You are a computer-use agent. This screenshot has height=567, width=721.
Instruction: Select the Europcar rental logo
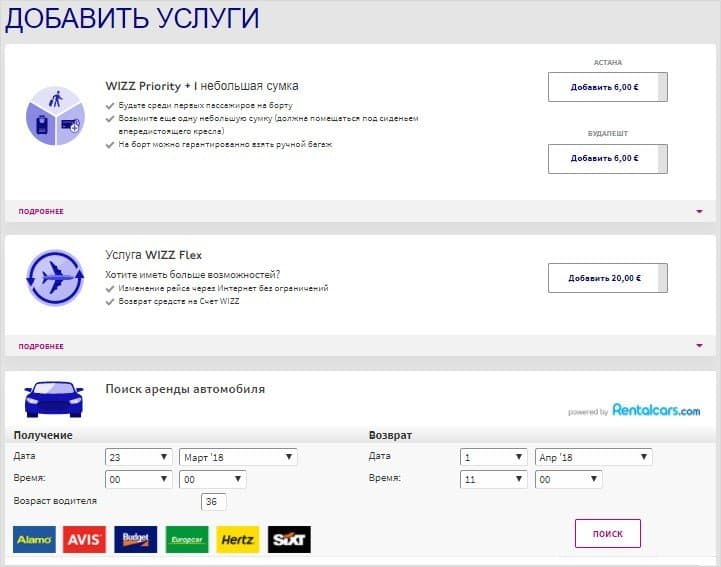click(x=187, y=539)
